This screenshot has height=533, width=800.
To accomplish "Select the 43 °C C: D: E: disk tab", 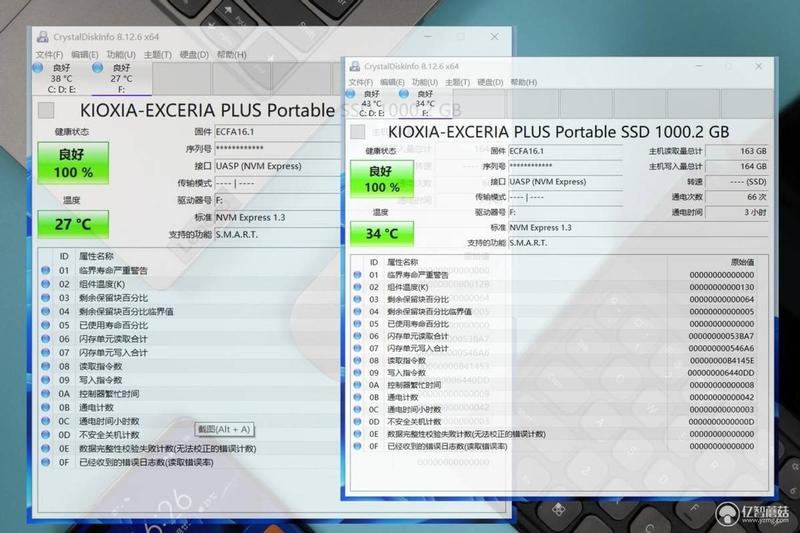I will (371, 104).
